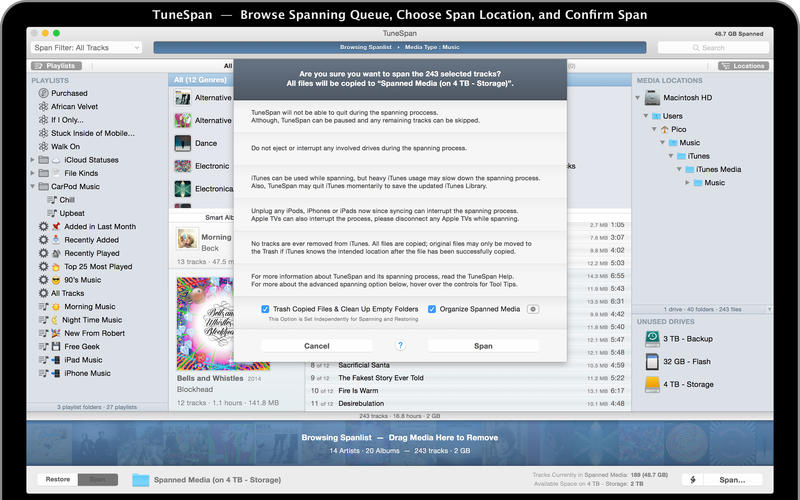800x500 pixels.
Task: Select the Bells and Whistles album artwork
Action: pos(205,323)
